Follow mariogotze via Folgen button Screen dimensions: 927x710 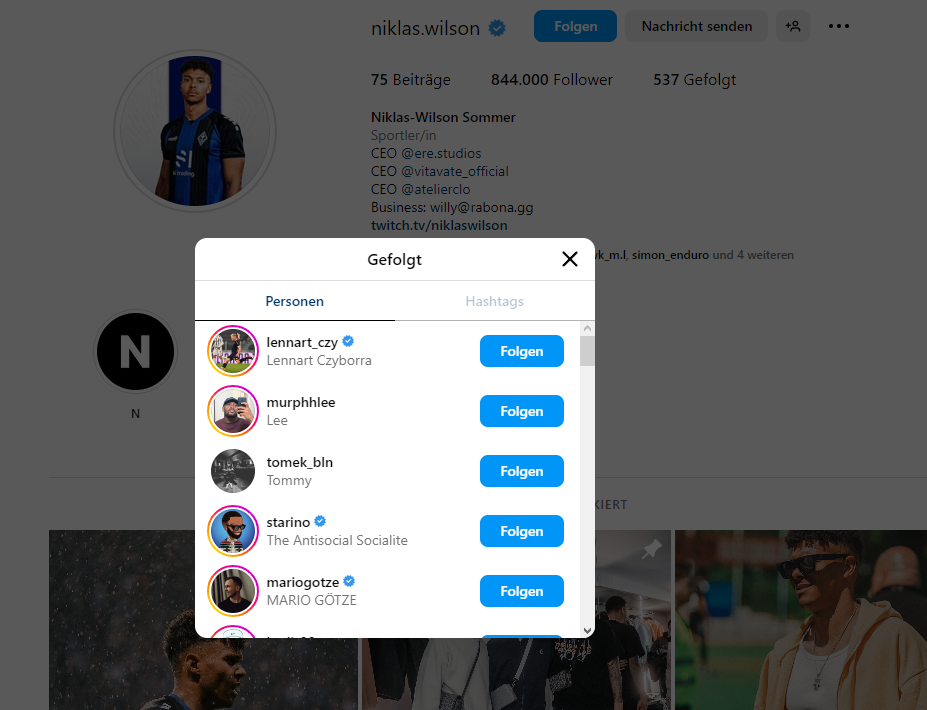(521, 591)
